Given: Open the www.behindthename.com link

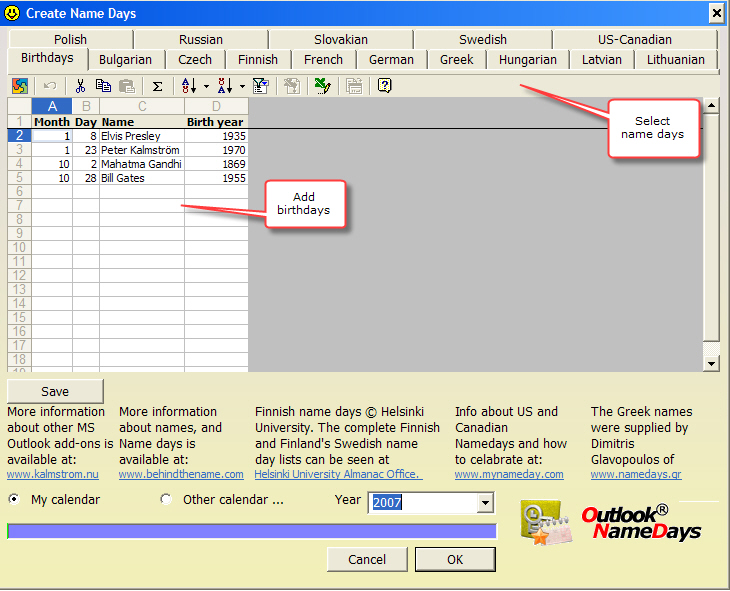Looking at the screenshot, I should (181, 475).
